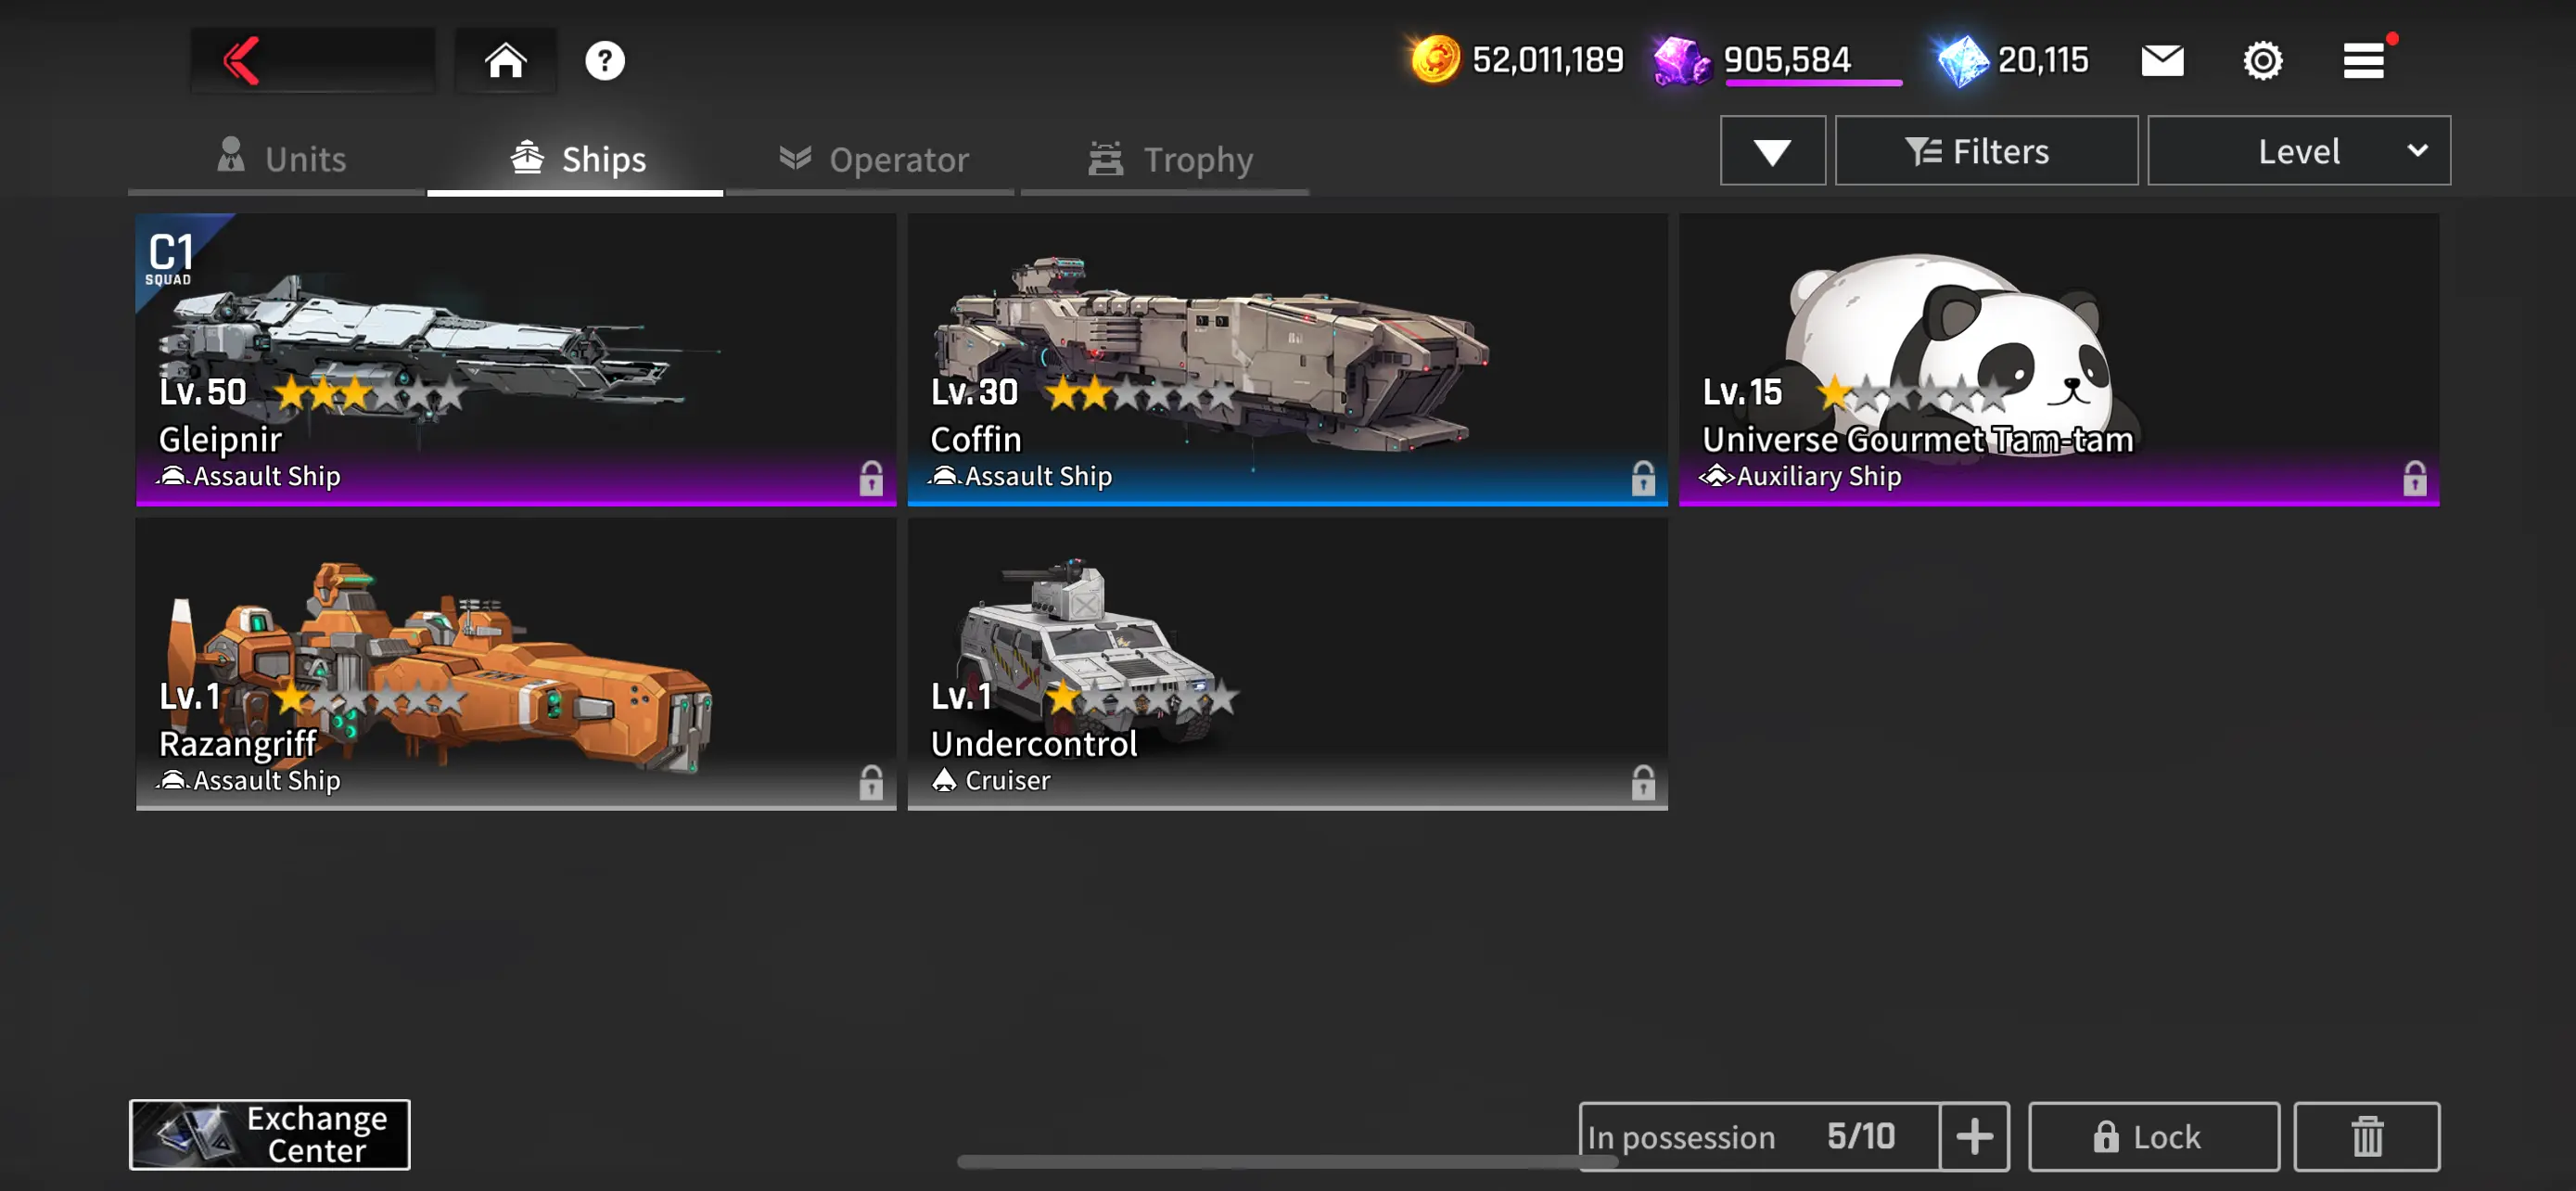Open the settings gear icon
The width and height of the screenshot is (2576, 1191).
[x=2262, y=61]
